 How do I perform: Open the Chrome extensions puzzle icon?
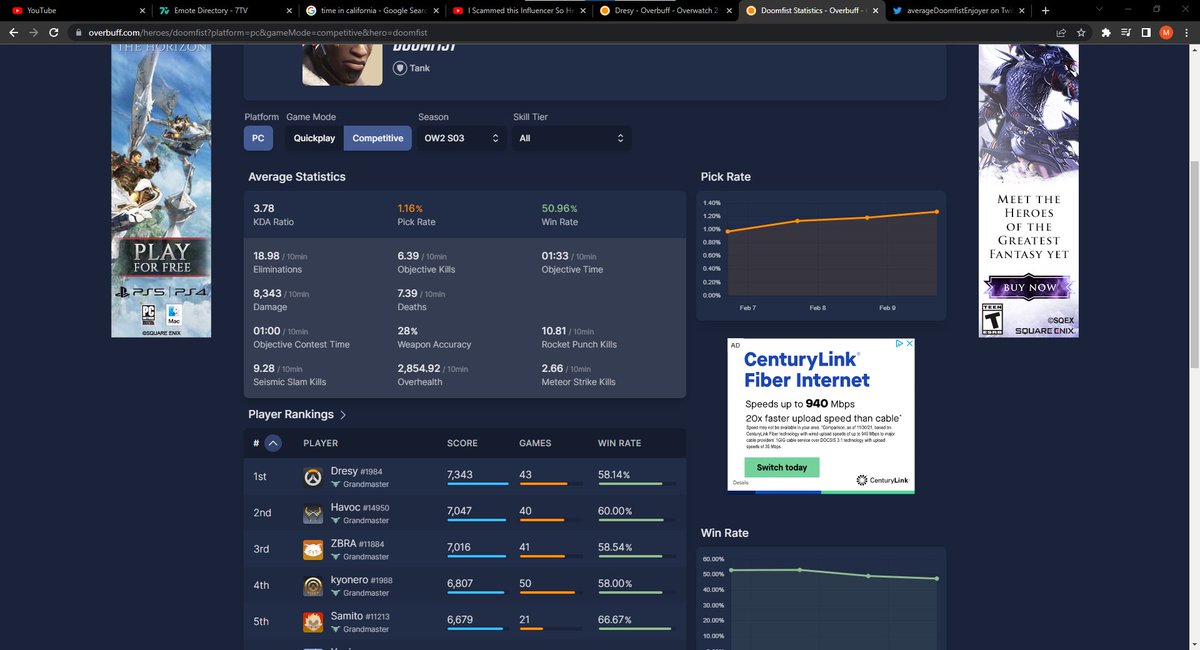click(1108, 32)
